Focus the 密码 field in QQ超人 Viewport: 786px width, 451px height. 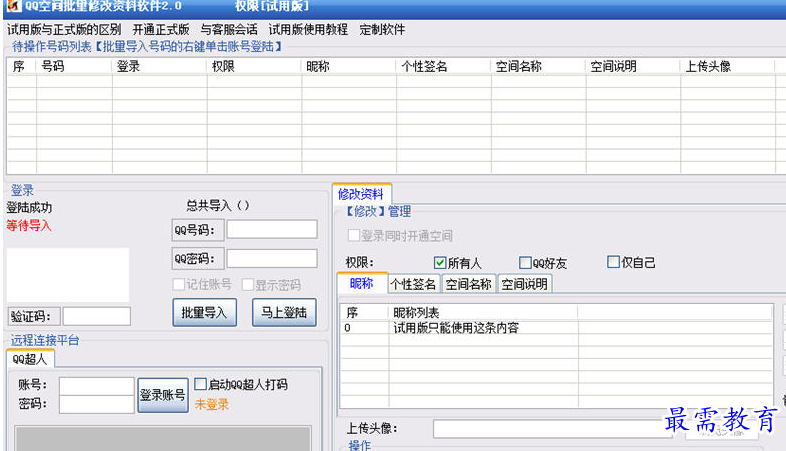(97, 404)
